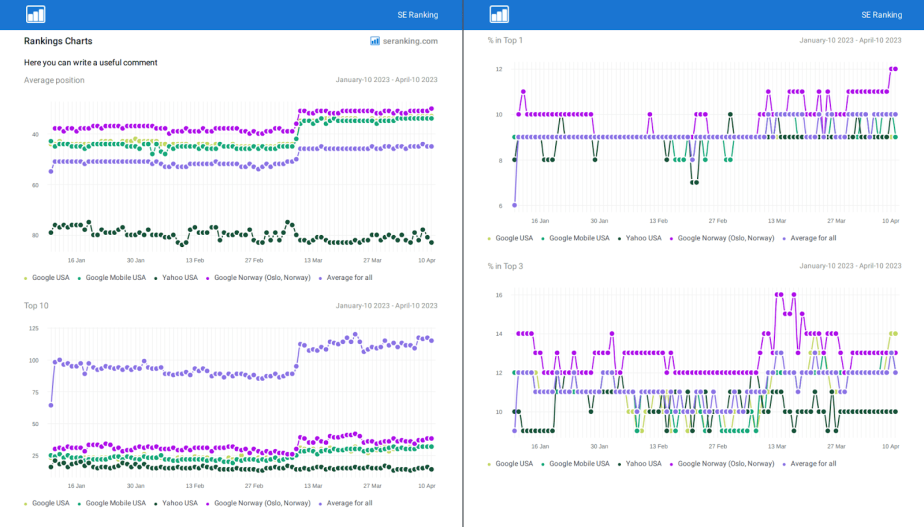Click SE Ranking text in left page header

click(x=418, y=15)
